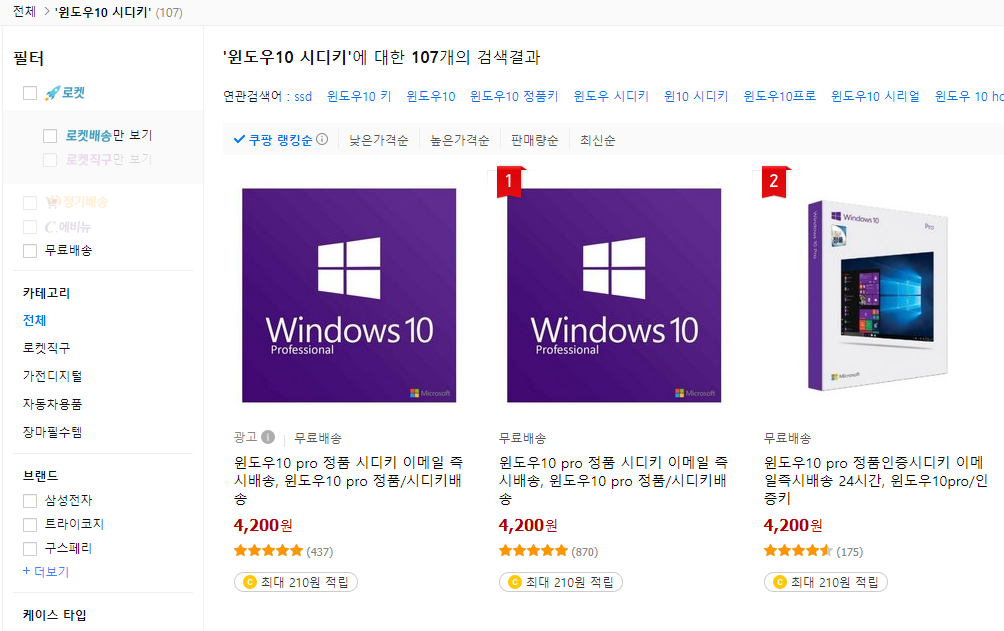Open the sponsored product title 윈도우10 pro 정품 시디키
Image resolution: width=1004 pixels, height=631 pixels.
click(x=348, y=480)
